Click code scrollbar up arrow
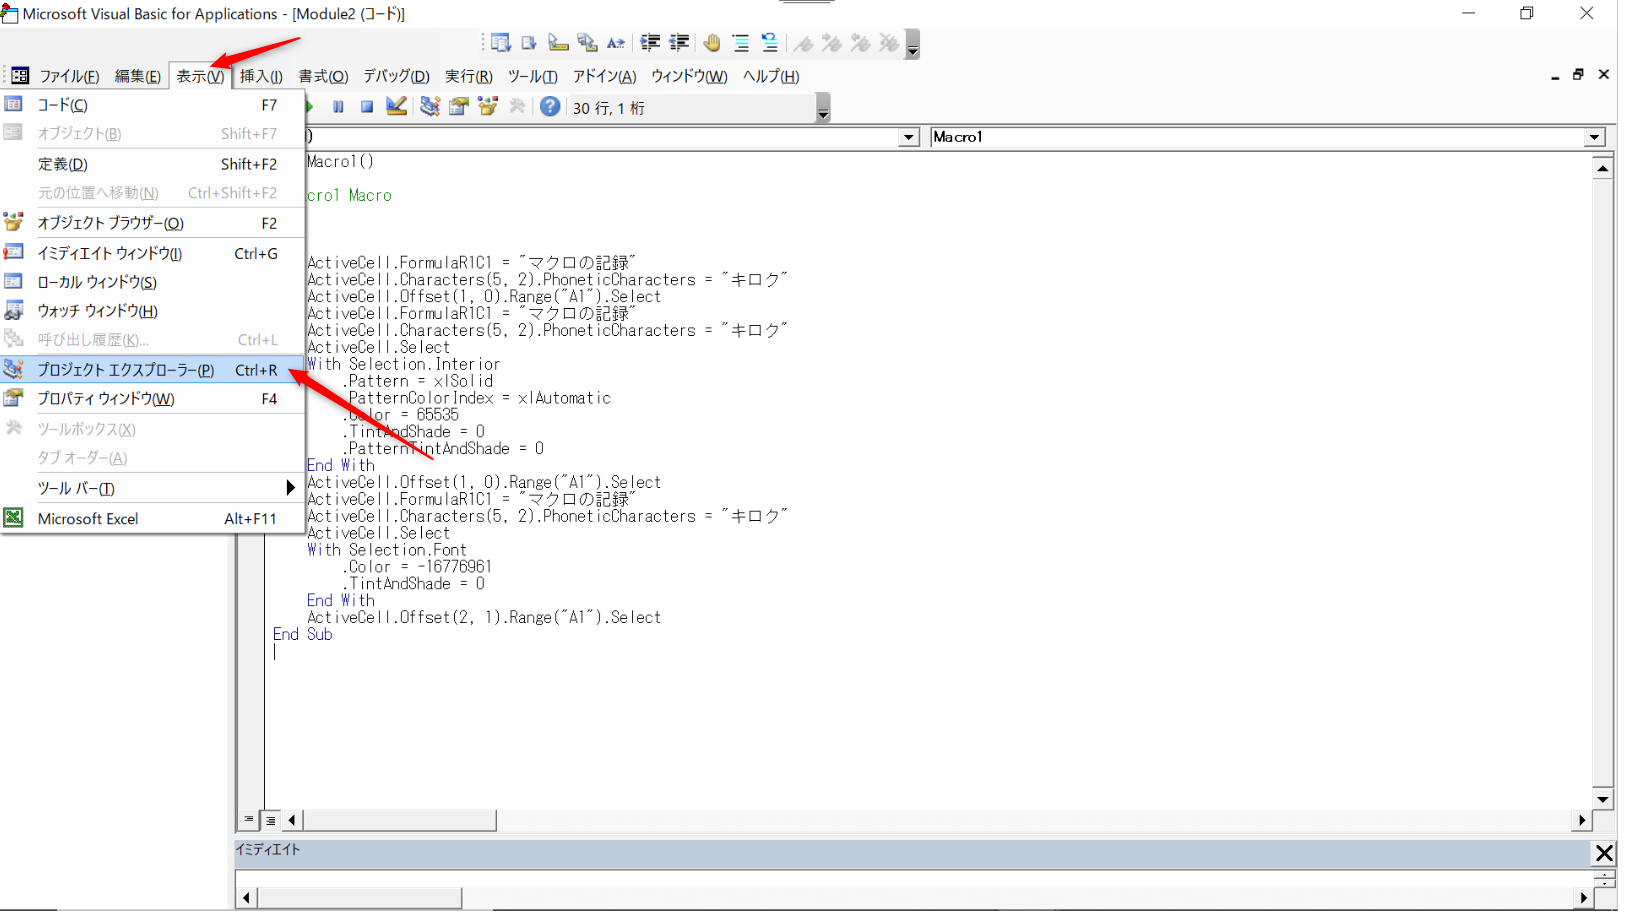Viewport: 1626px width, 916px height. (1603, 168)
